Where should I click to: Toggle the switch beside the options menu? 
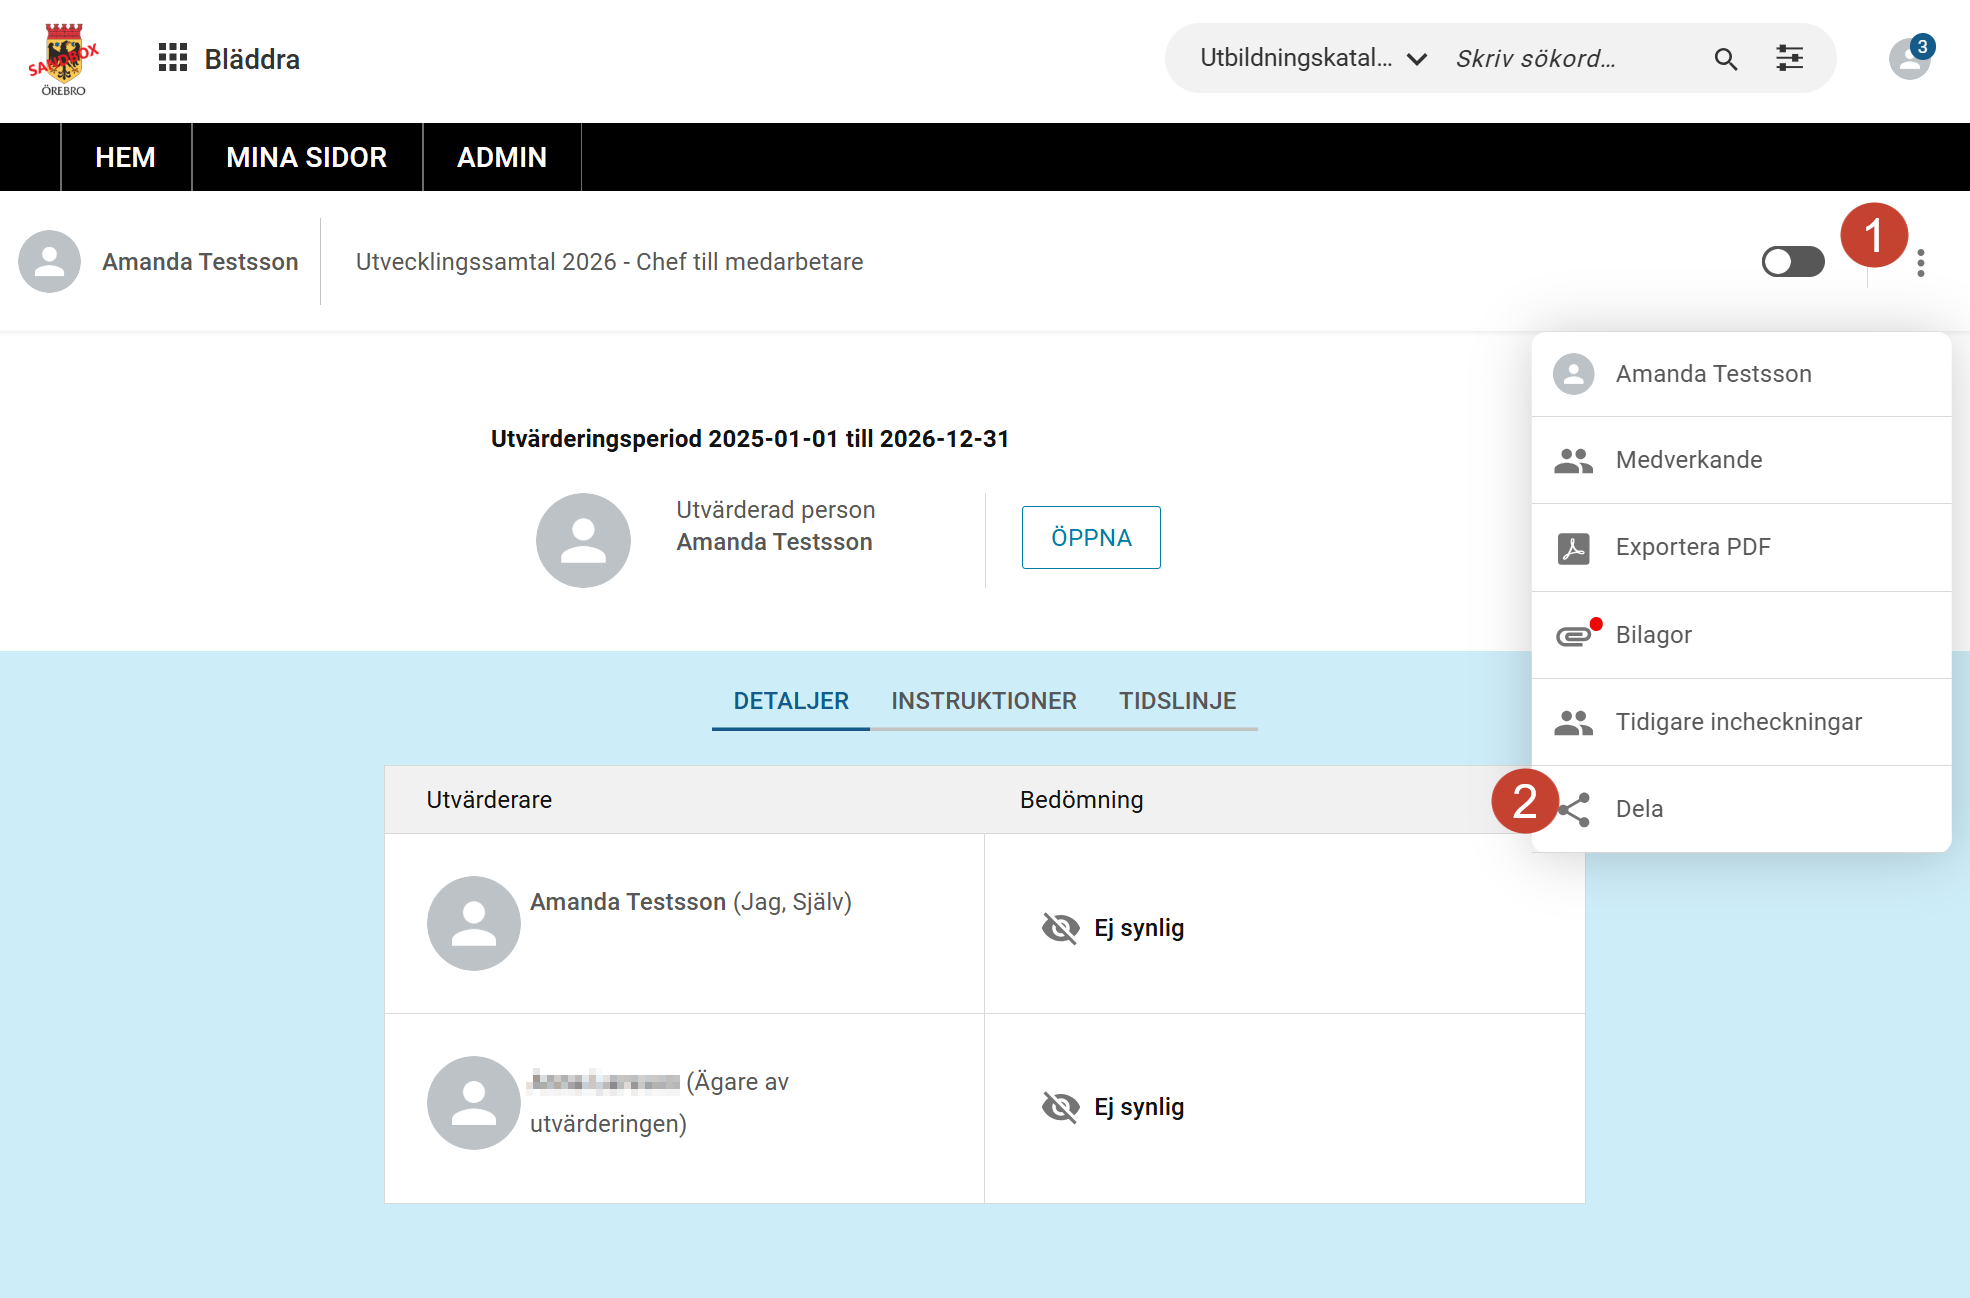(x=1793, y=262)
